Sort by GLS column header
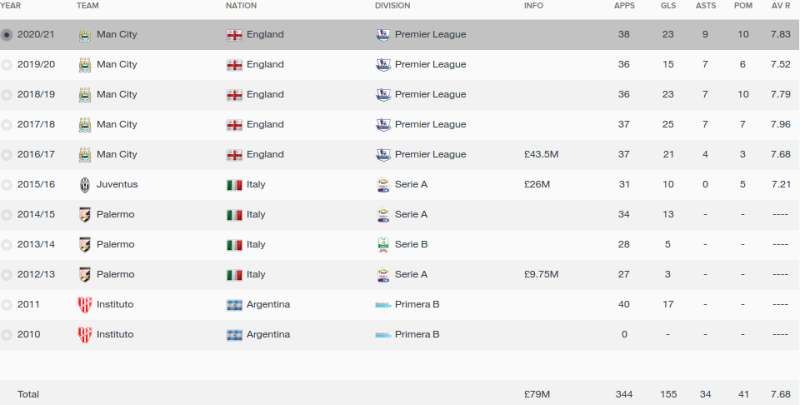 click(x=668, y=6)
